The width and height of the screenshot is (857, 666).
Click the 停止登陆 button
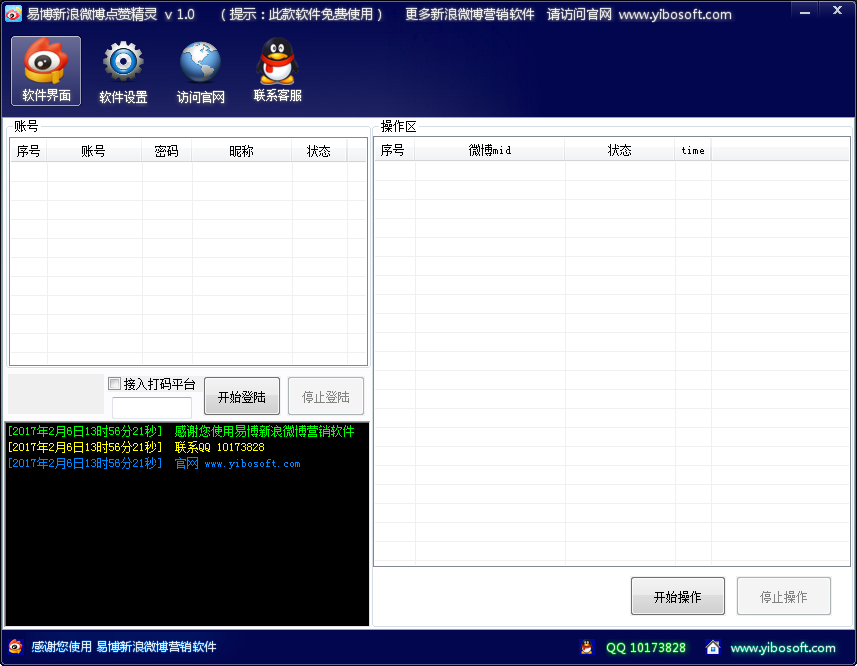point(325,397)
